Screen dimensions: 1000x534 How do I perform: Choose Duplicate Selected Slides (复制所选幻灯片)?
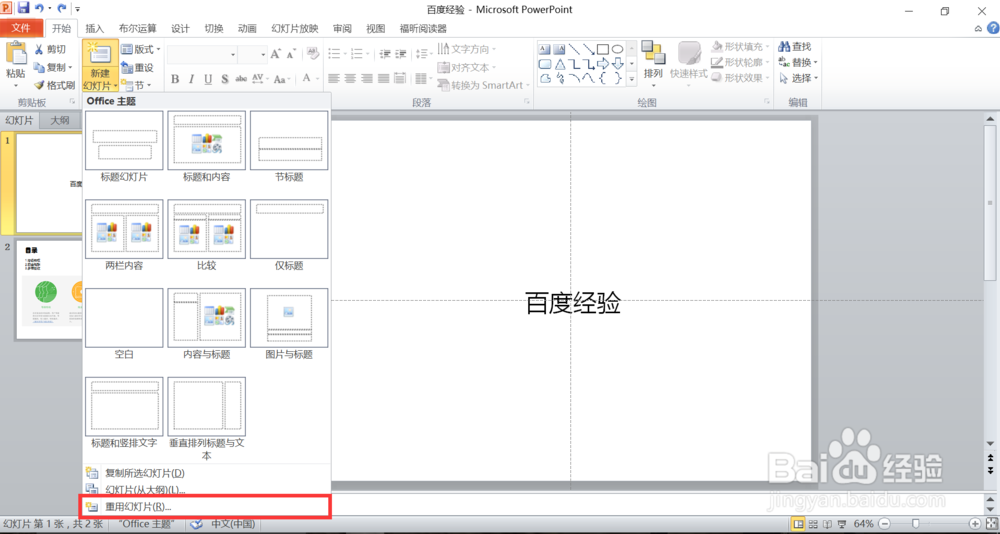pos(207,473)
